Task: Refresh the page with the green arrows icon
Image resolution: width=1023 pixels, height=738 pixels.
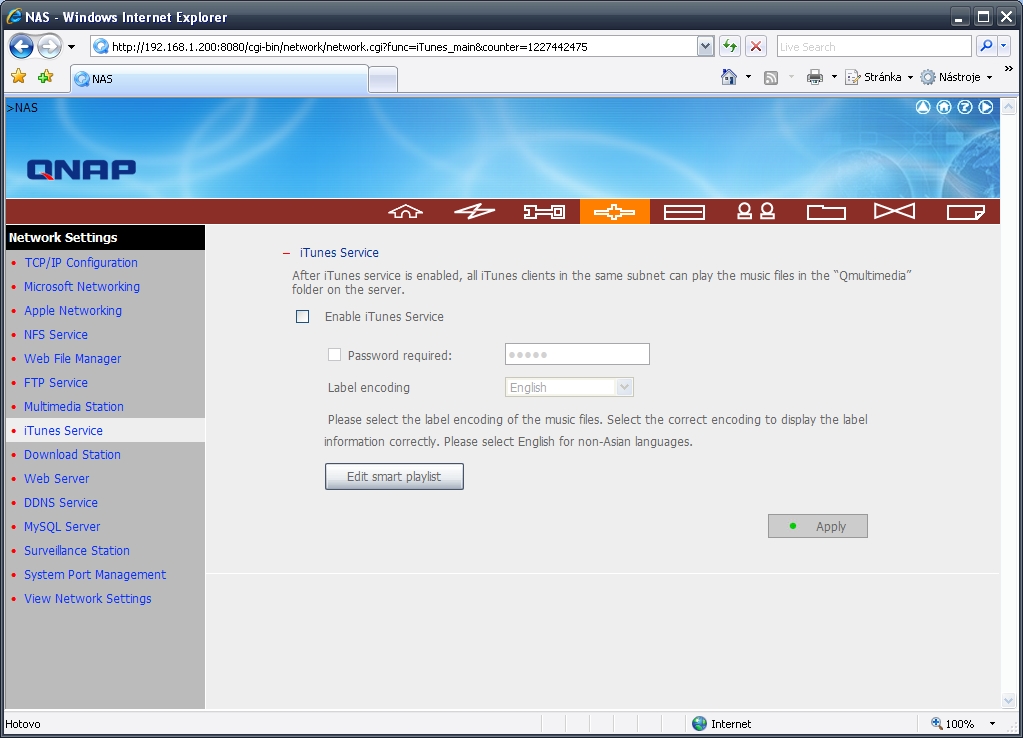Action: click(x=730, y=46)
